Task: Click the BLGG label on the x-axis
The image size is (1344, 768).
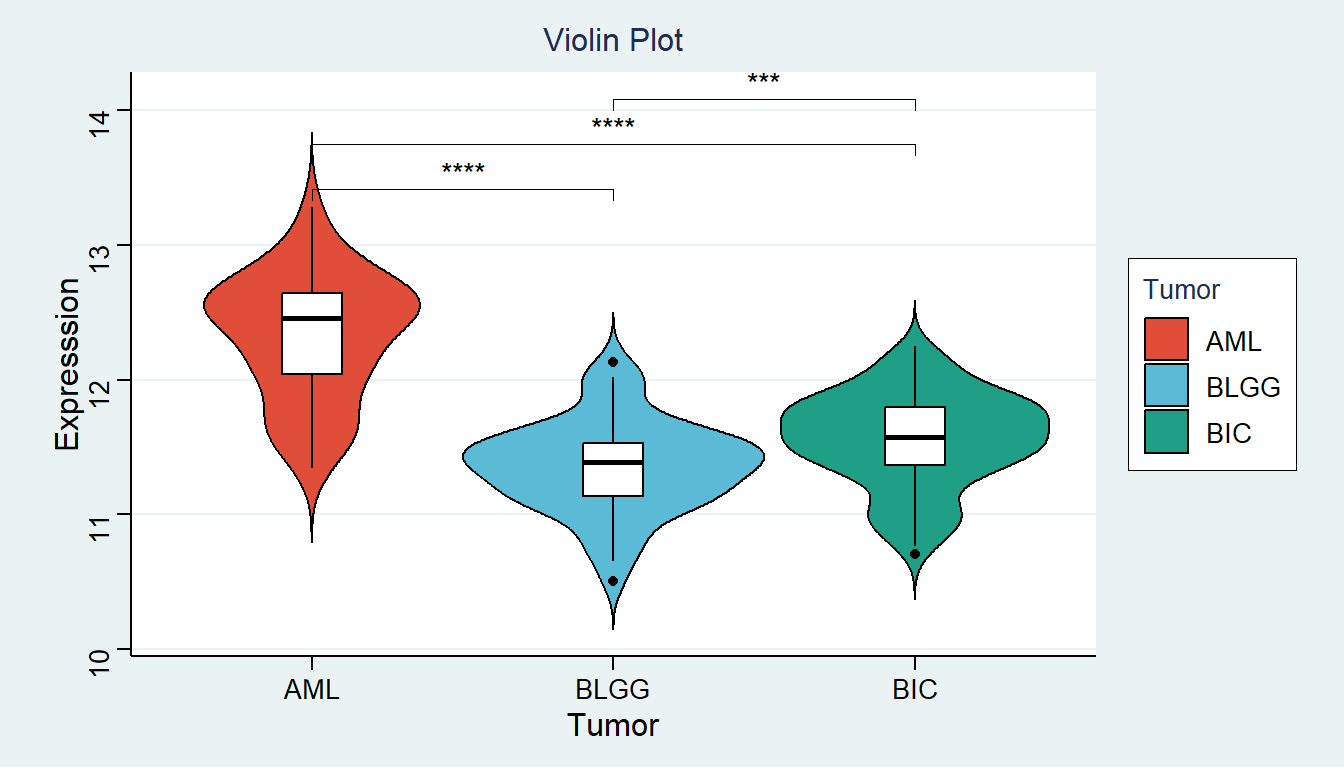Action: (x=613, y=690)
